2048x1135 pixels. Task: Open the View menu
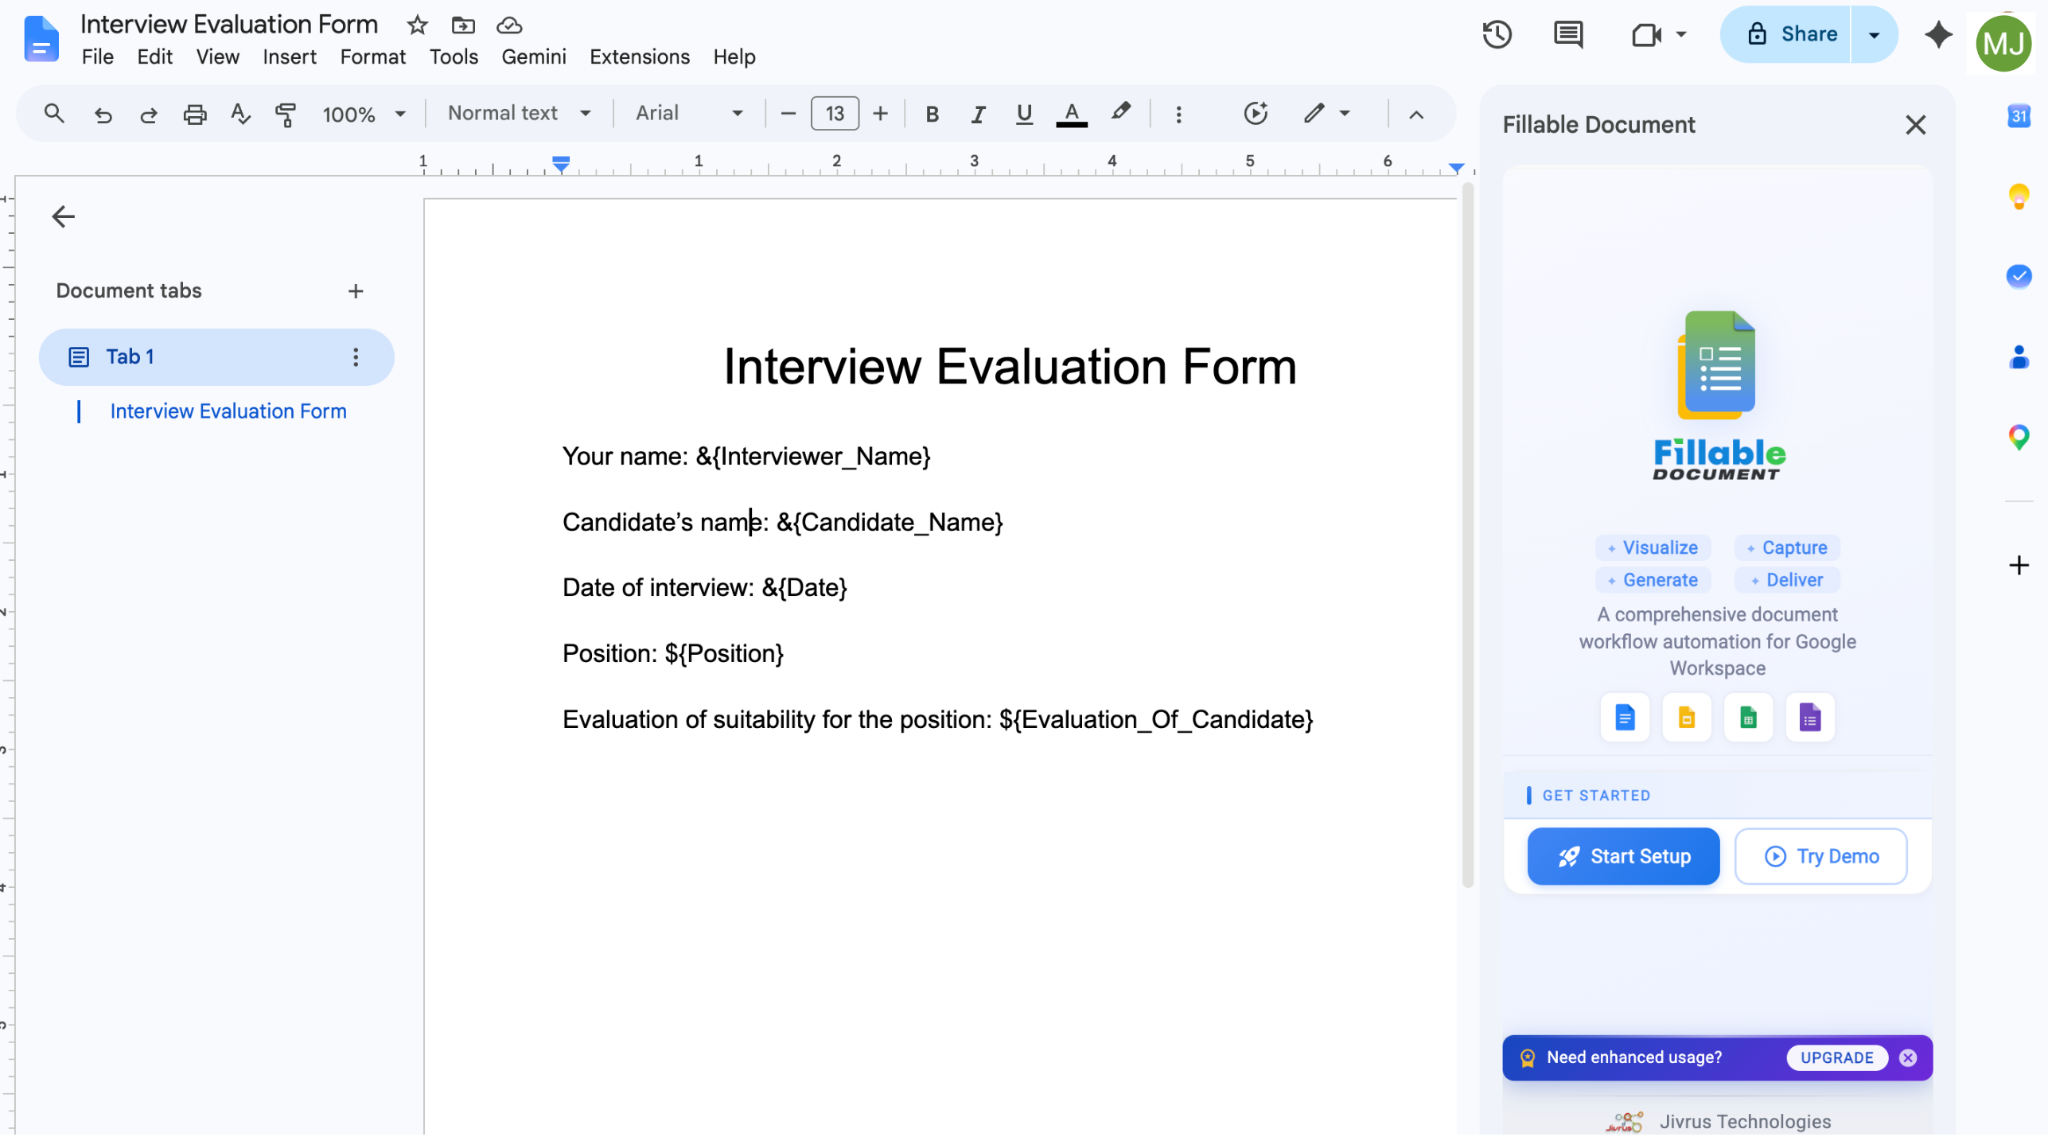coord(217,57)
